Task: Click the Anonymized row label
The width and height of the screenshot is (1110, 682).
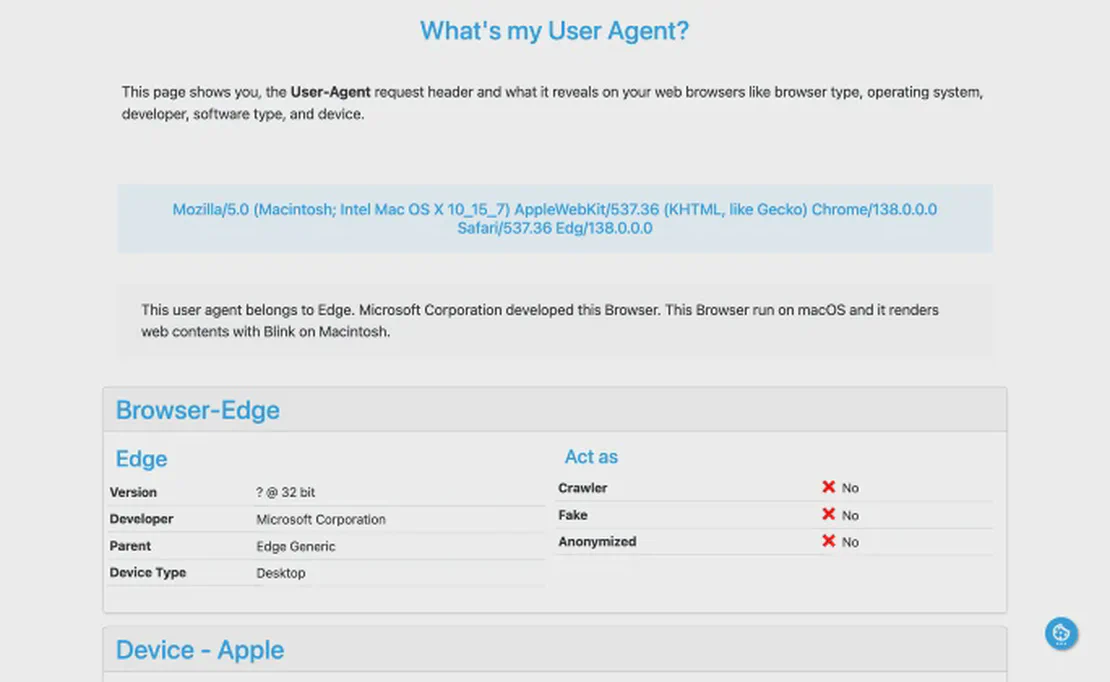Action: (x=597, y=542)
